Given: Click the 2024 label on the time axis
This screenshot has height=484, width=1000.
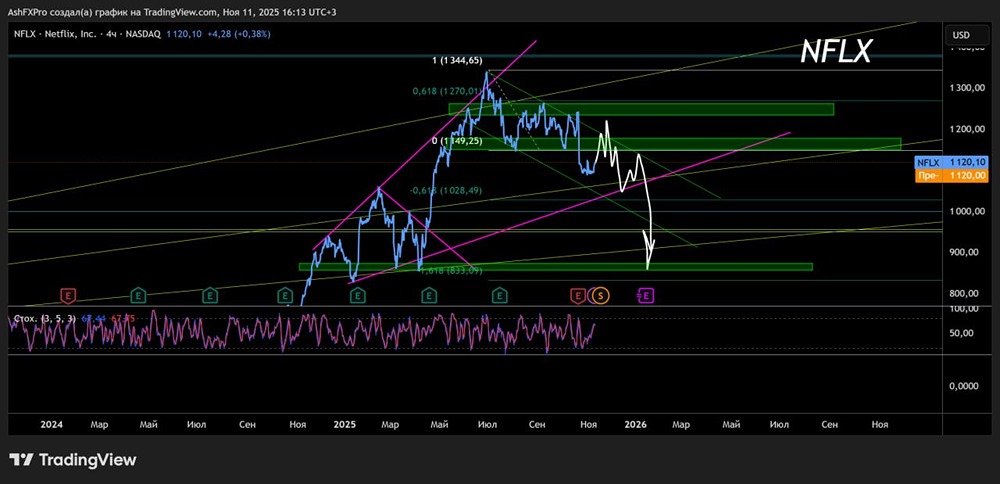Looking at the screenshot, I should (51, 424).
